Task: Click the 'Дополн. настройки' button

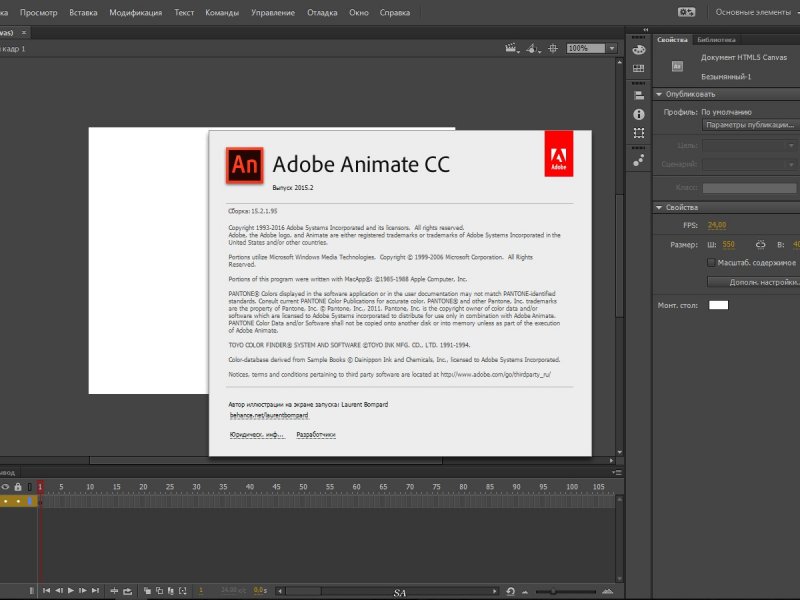Action: coord(754,282)
